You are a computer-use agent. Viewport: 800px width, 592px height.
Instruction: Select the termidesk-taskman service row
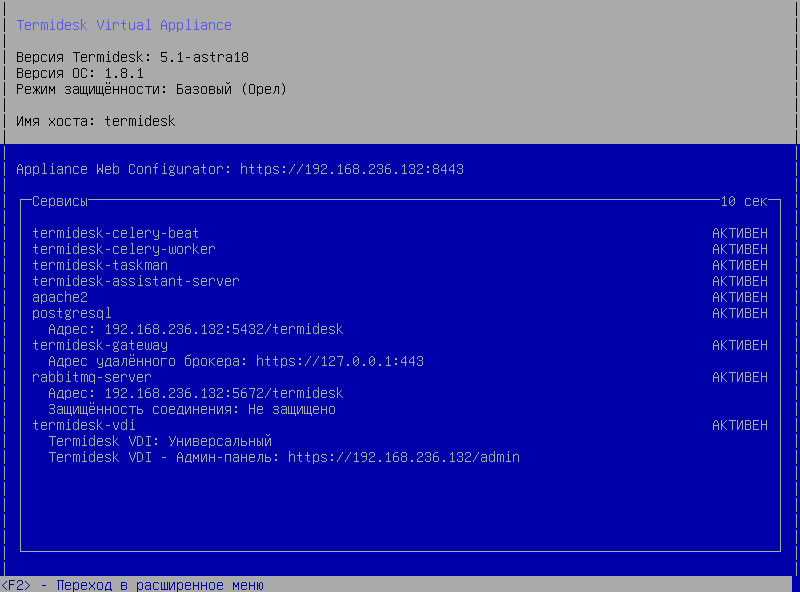[400, 265]
